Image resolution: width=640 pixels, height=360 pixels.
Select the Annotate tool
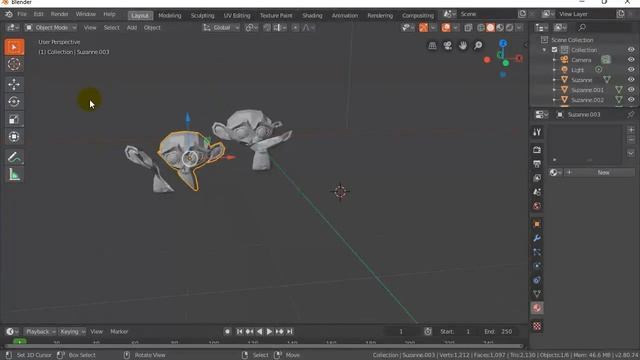[x=14, y=157]
